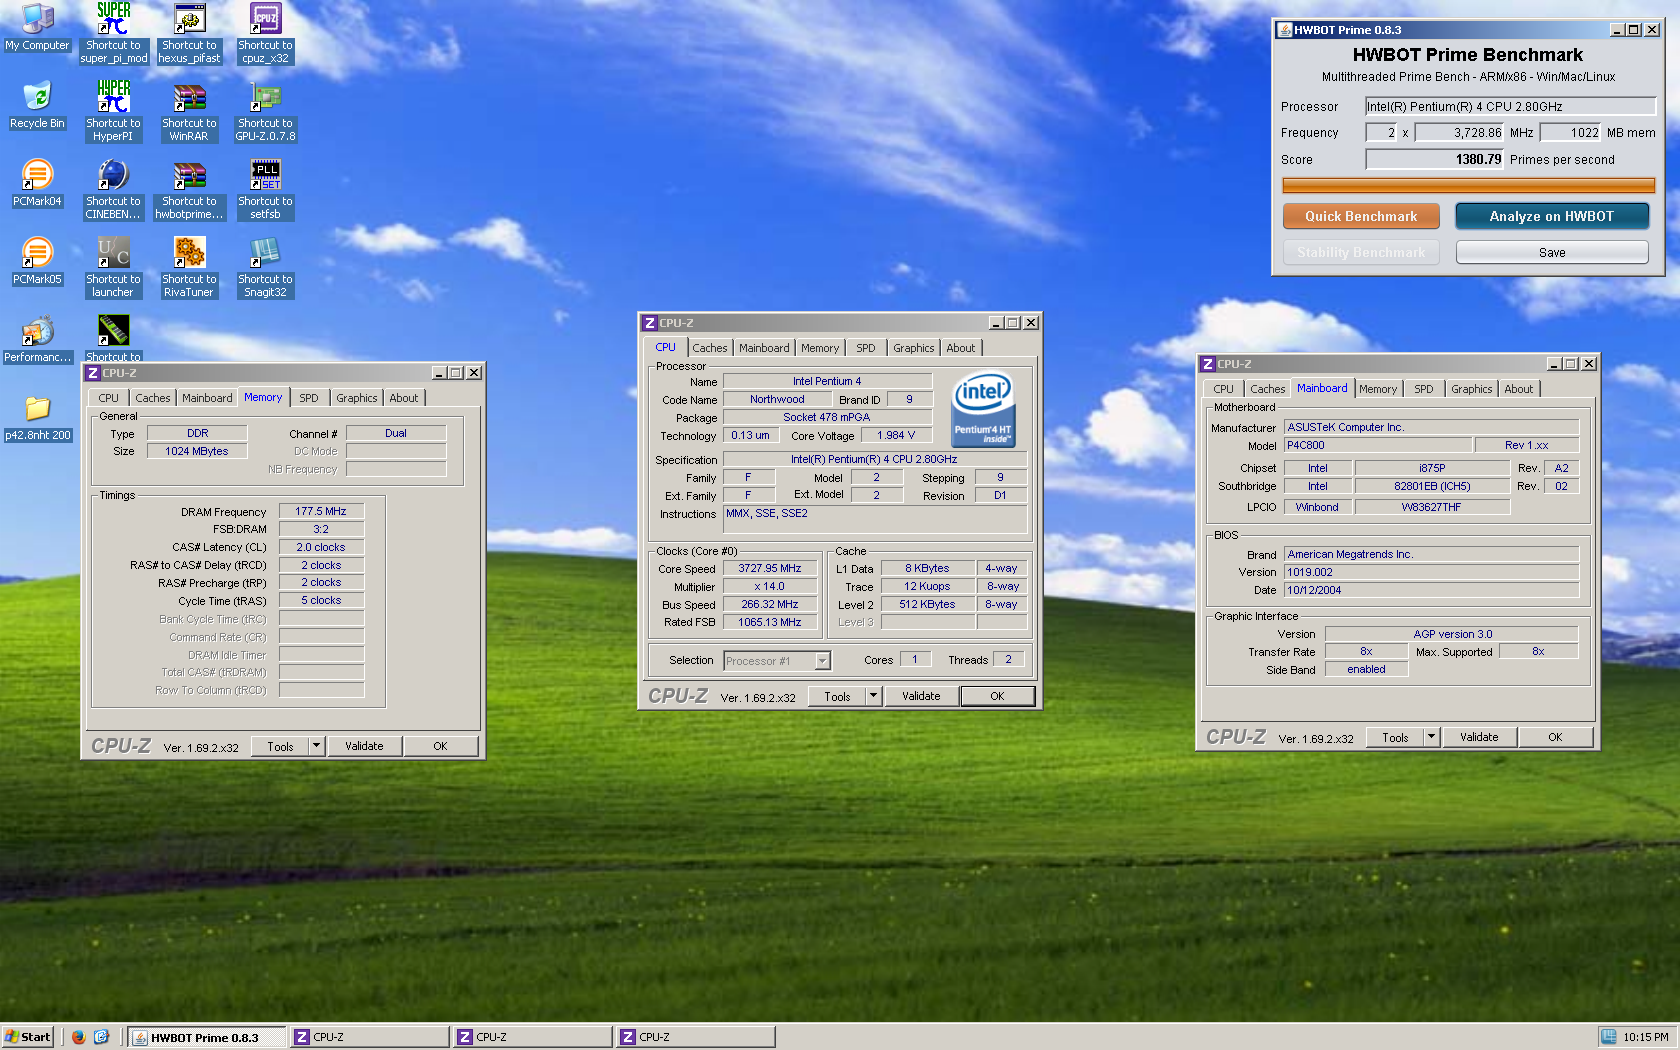Launch the super_pi_mod shortcut icon
Image resolution: width=1680 pixels, height=1050 pixels.
(x=113, y=33)
